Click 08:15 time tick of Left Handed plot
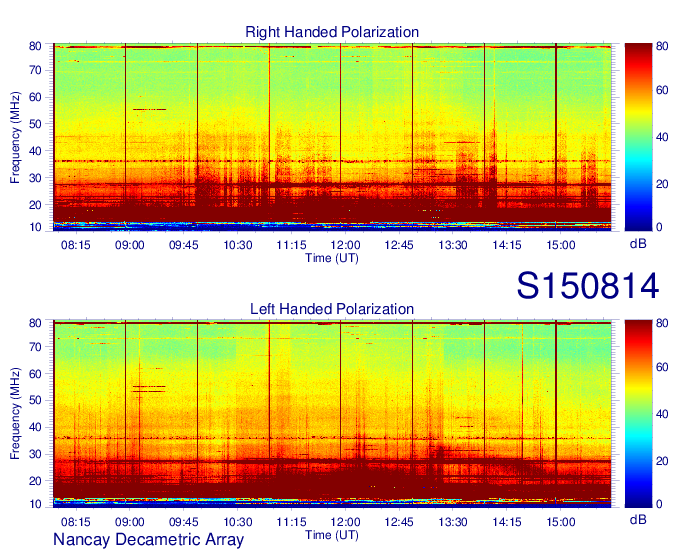Screen dimensions: 680x552 tap(76, 522)
